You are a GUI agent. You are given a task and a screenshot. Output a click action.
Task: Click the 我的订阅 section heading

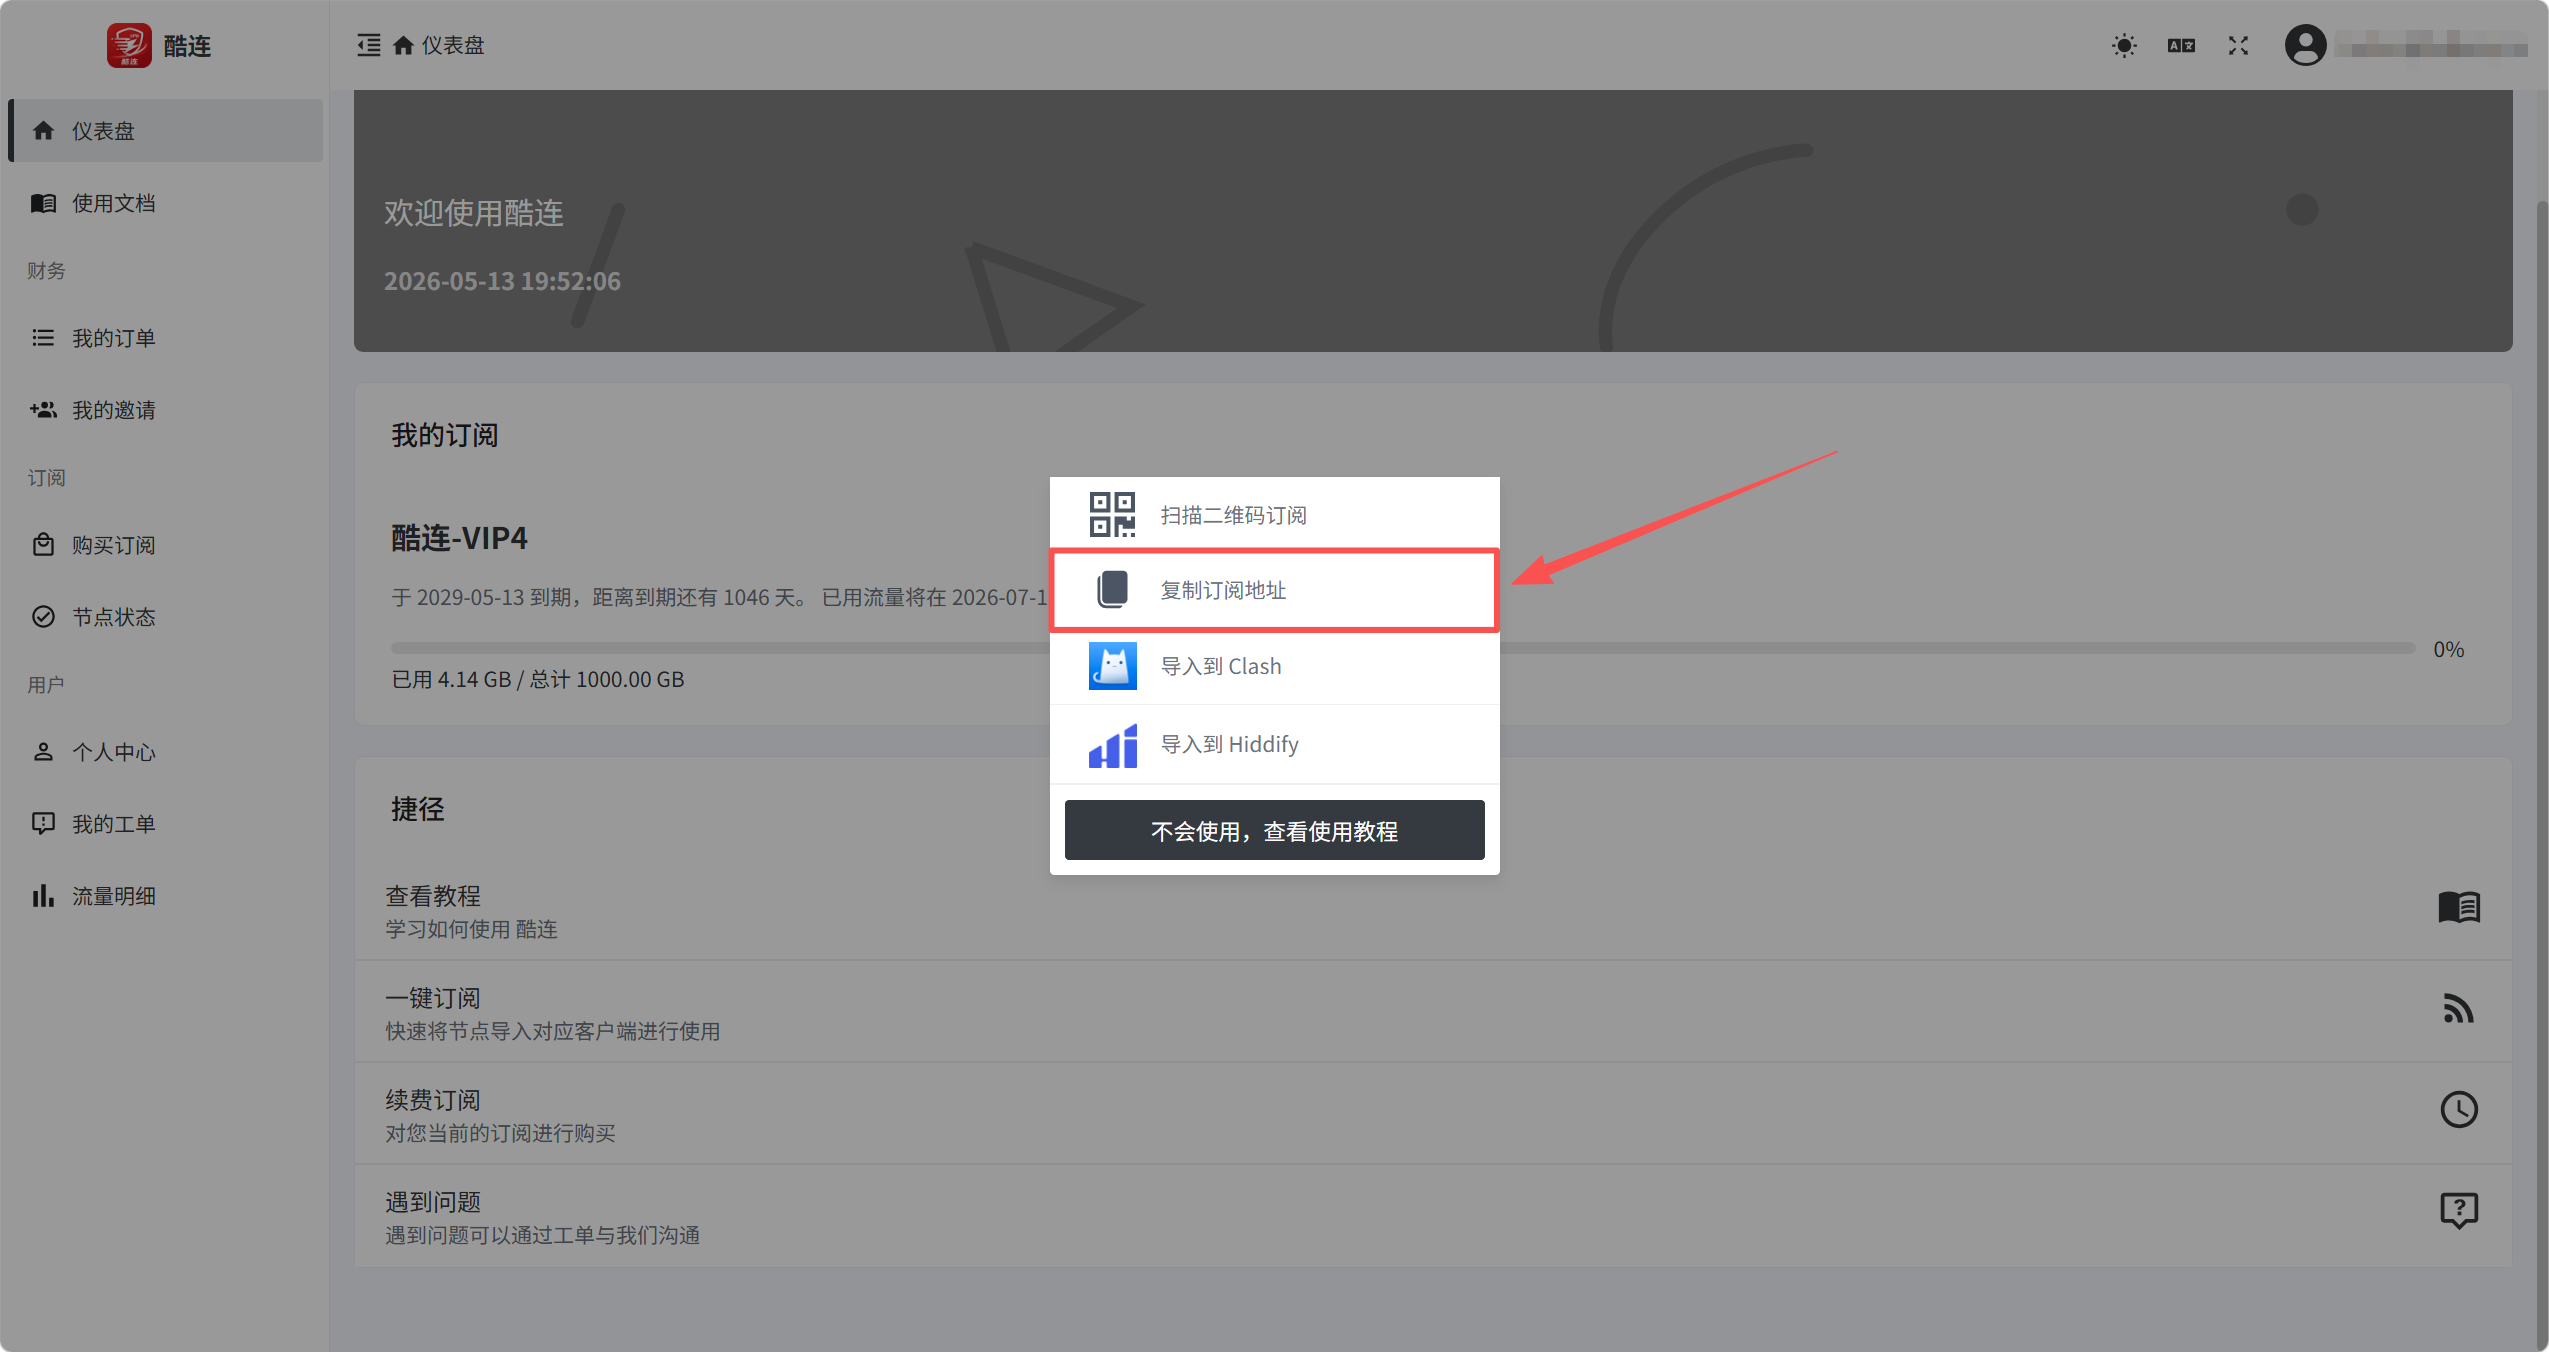[x=445, y=435]
